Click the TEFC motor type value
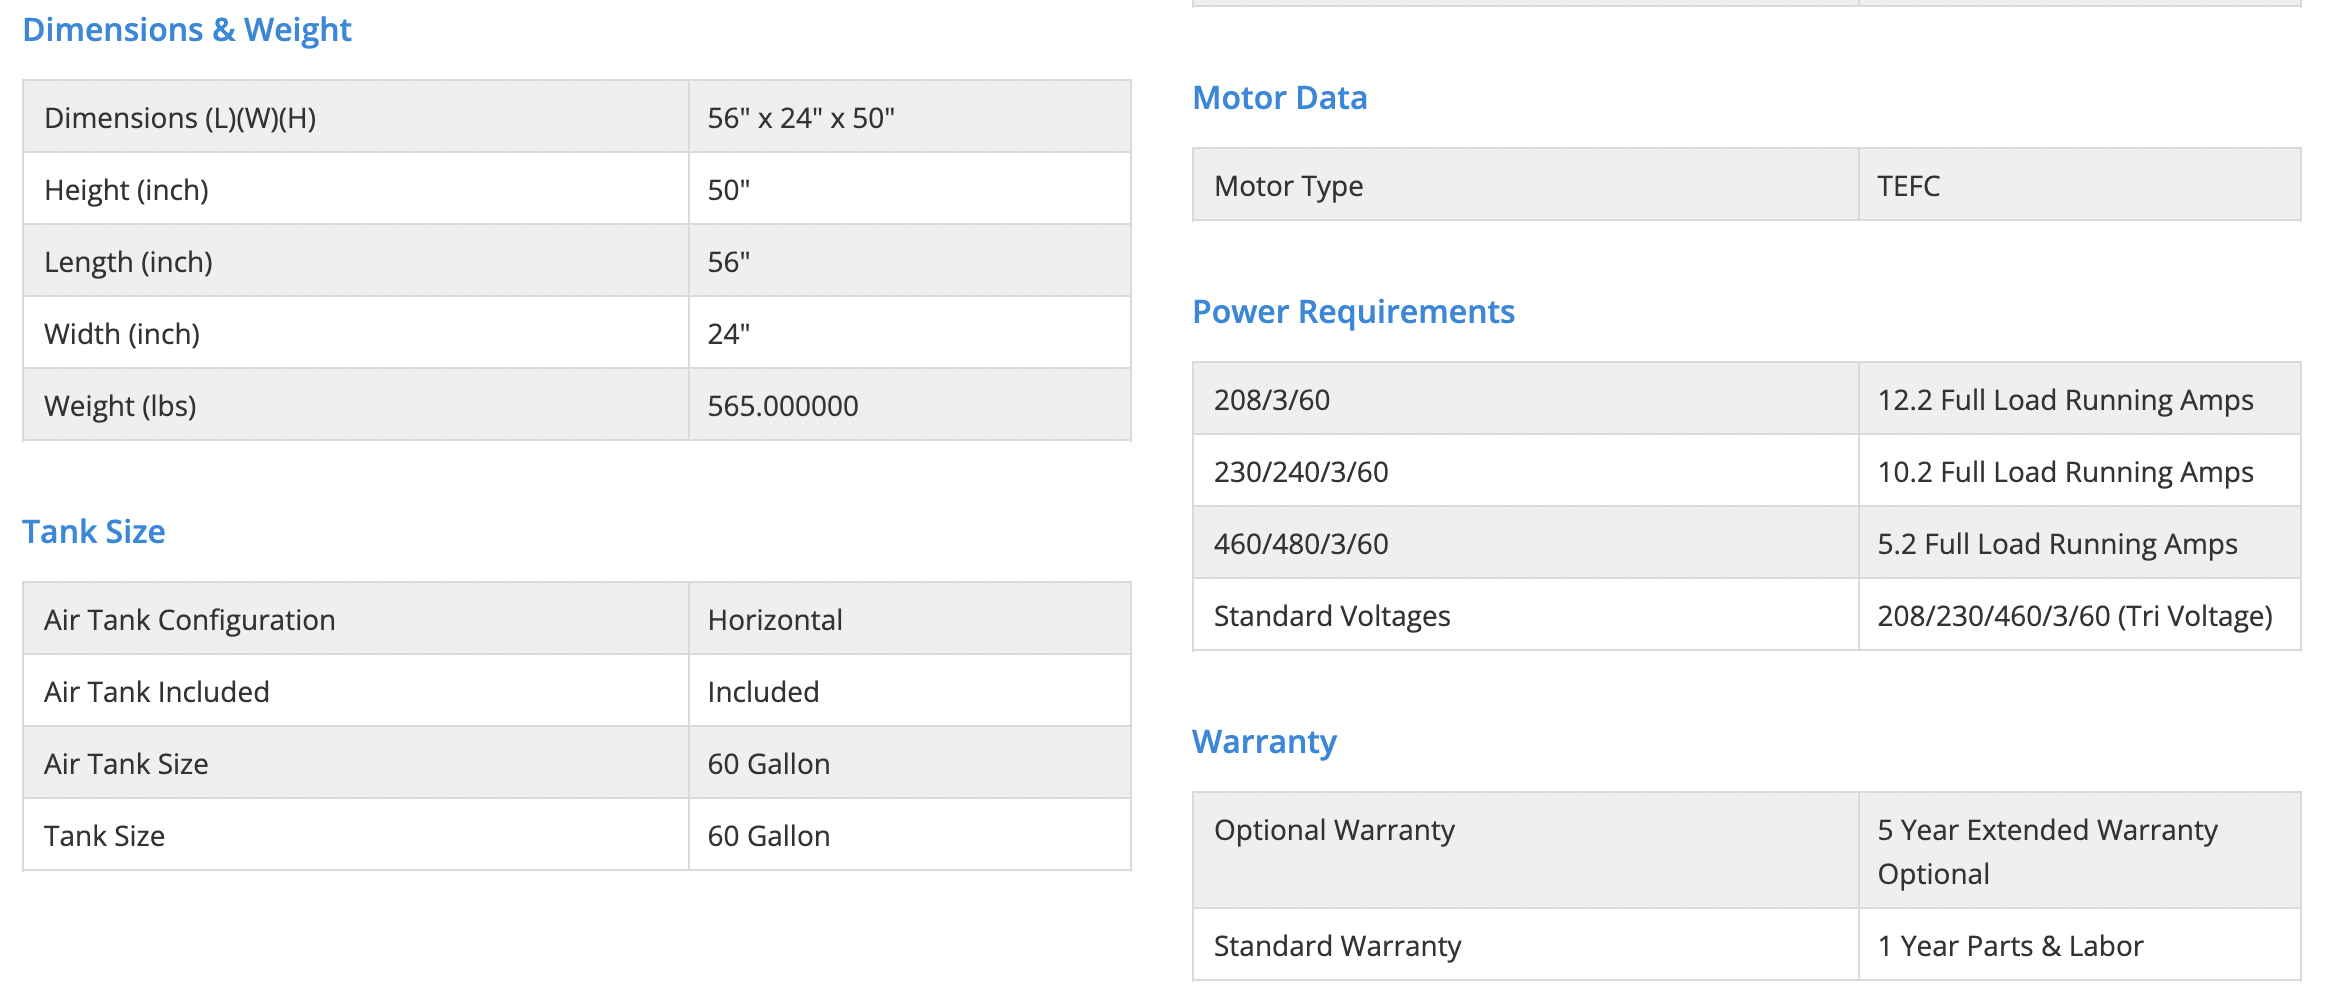 pos(1908,186)
